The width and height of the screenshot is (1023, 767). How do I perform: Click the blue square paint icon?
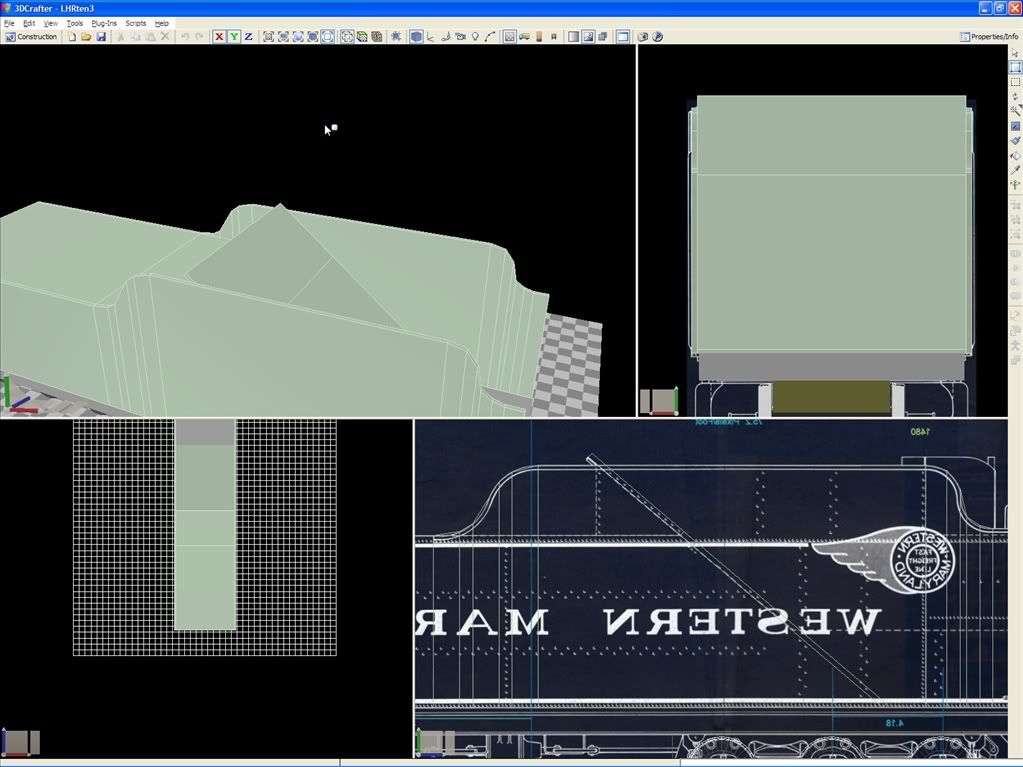pyautogui.click(x=1015, y=126)
